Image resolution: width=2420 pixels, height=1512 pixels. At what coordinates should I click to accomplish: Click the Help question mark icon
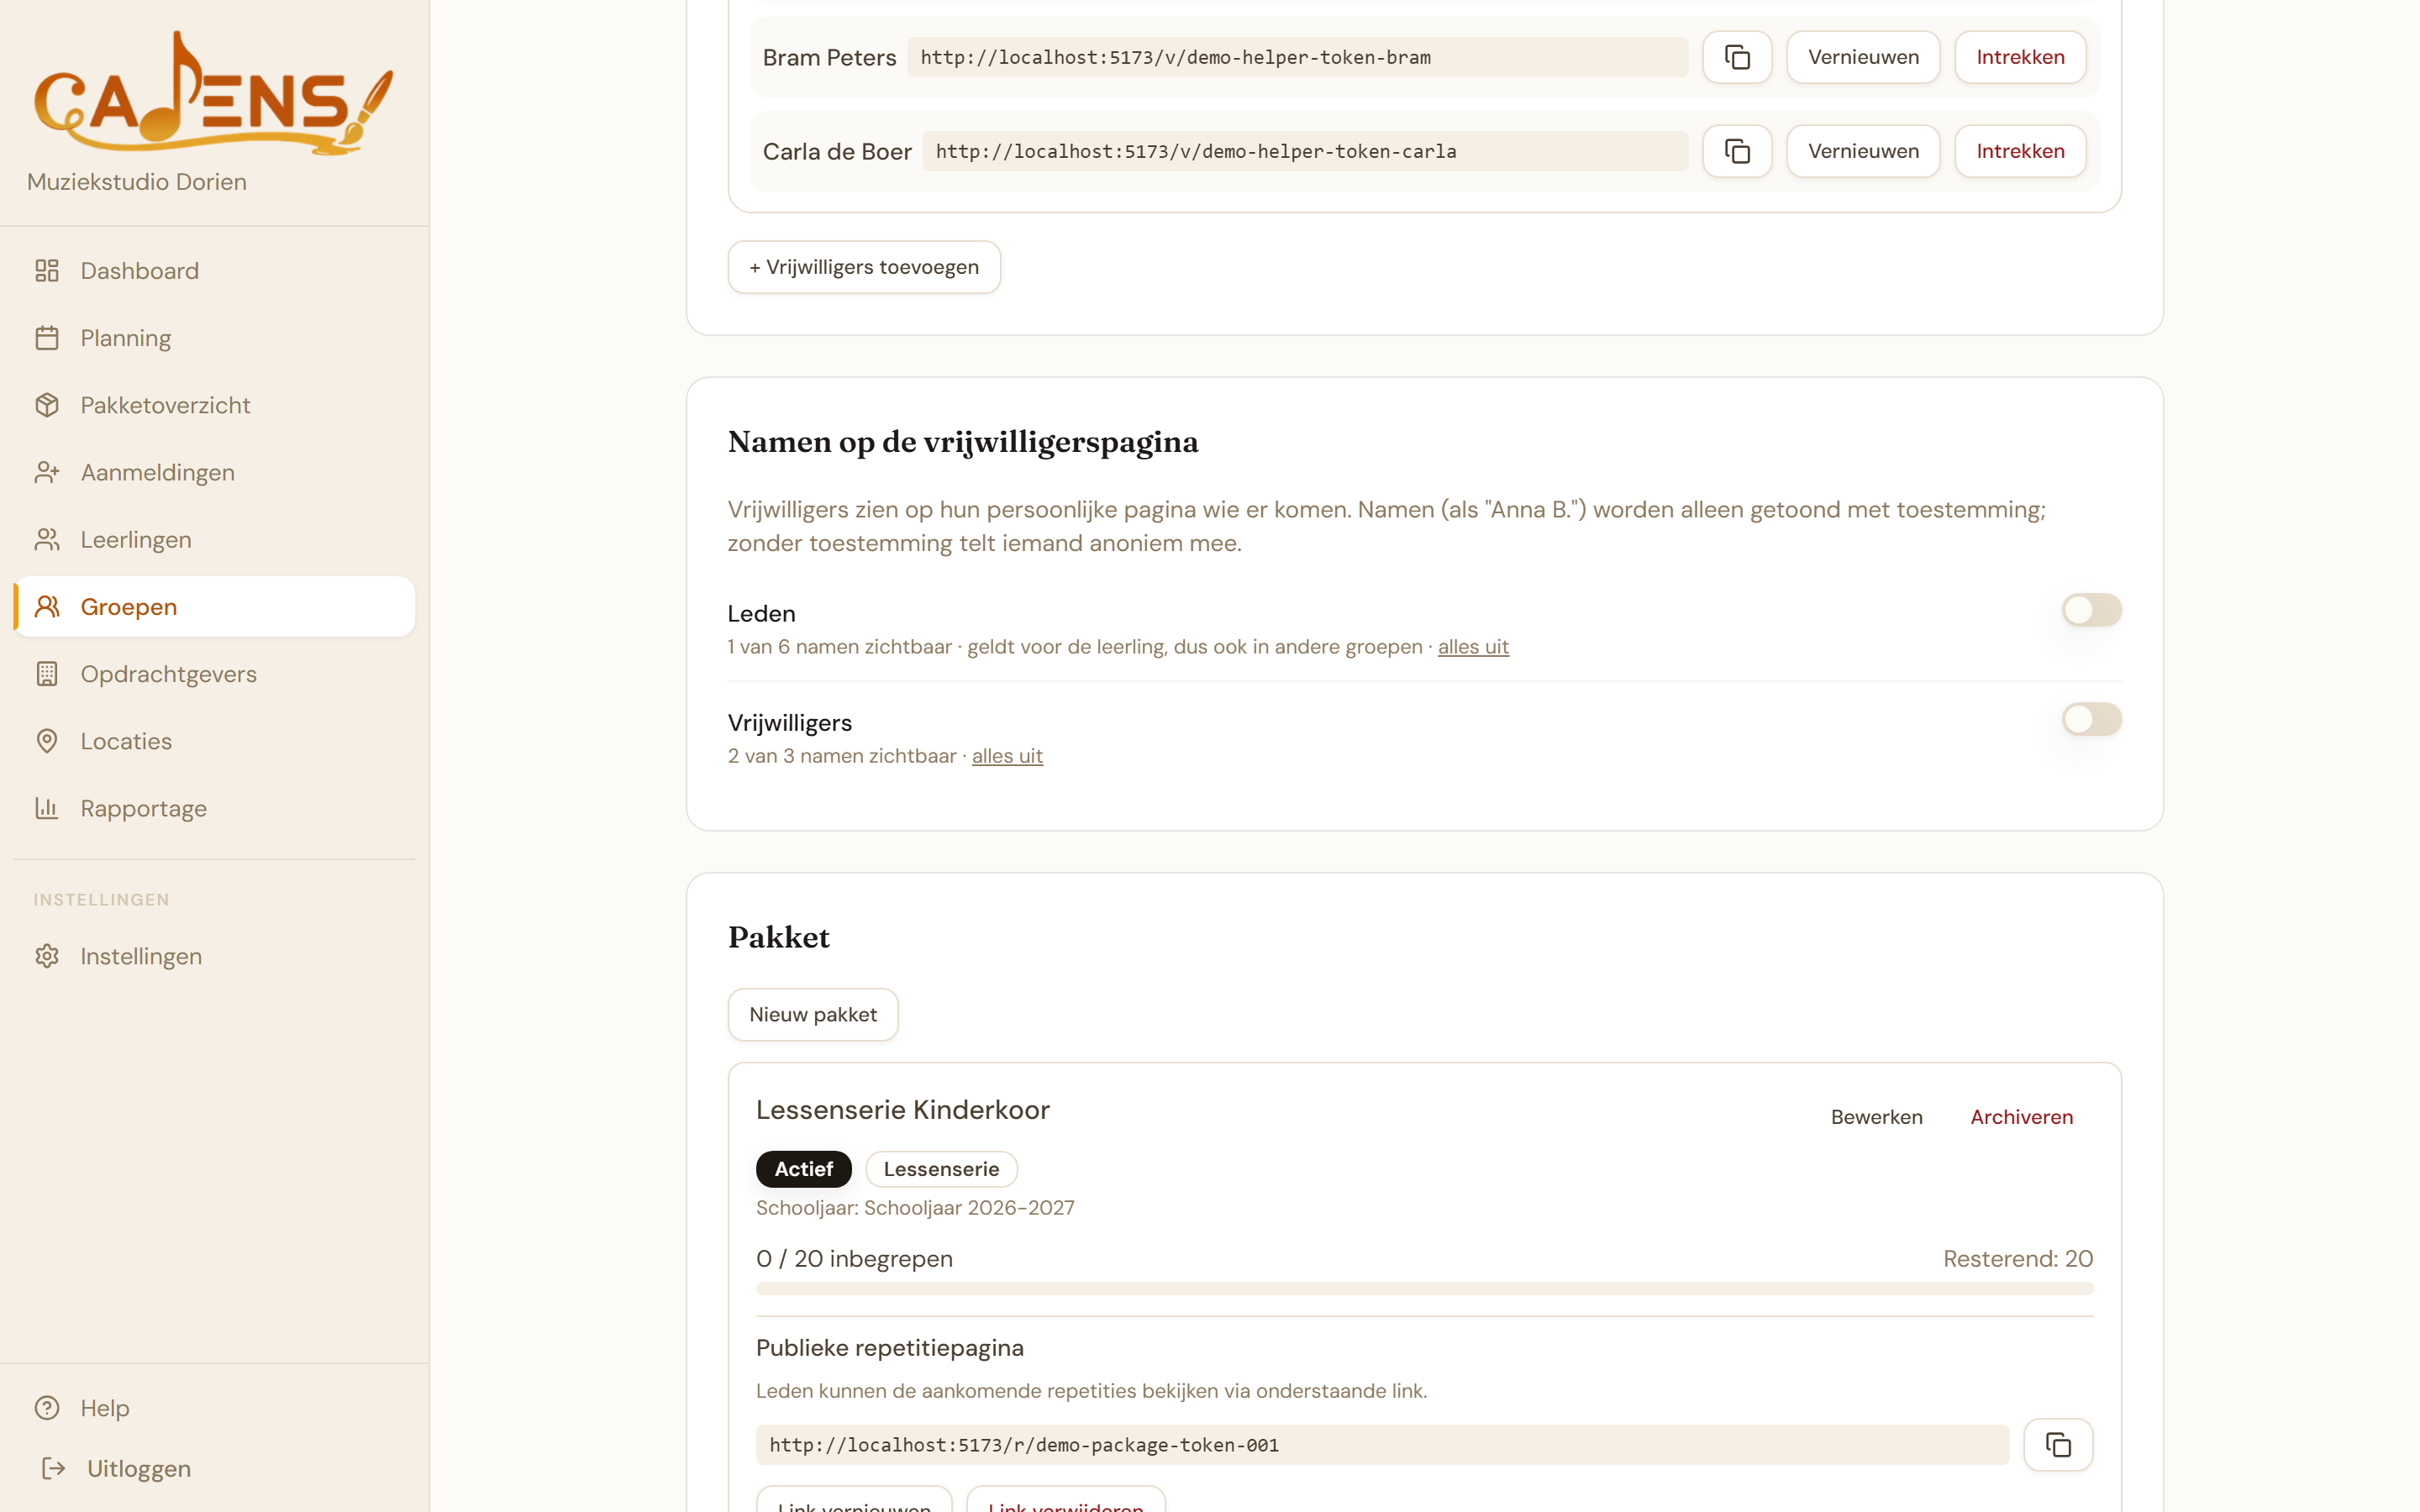pyautogui.click(x=47, y=1408)
